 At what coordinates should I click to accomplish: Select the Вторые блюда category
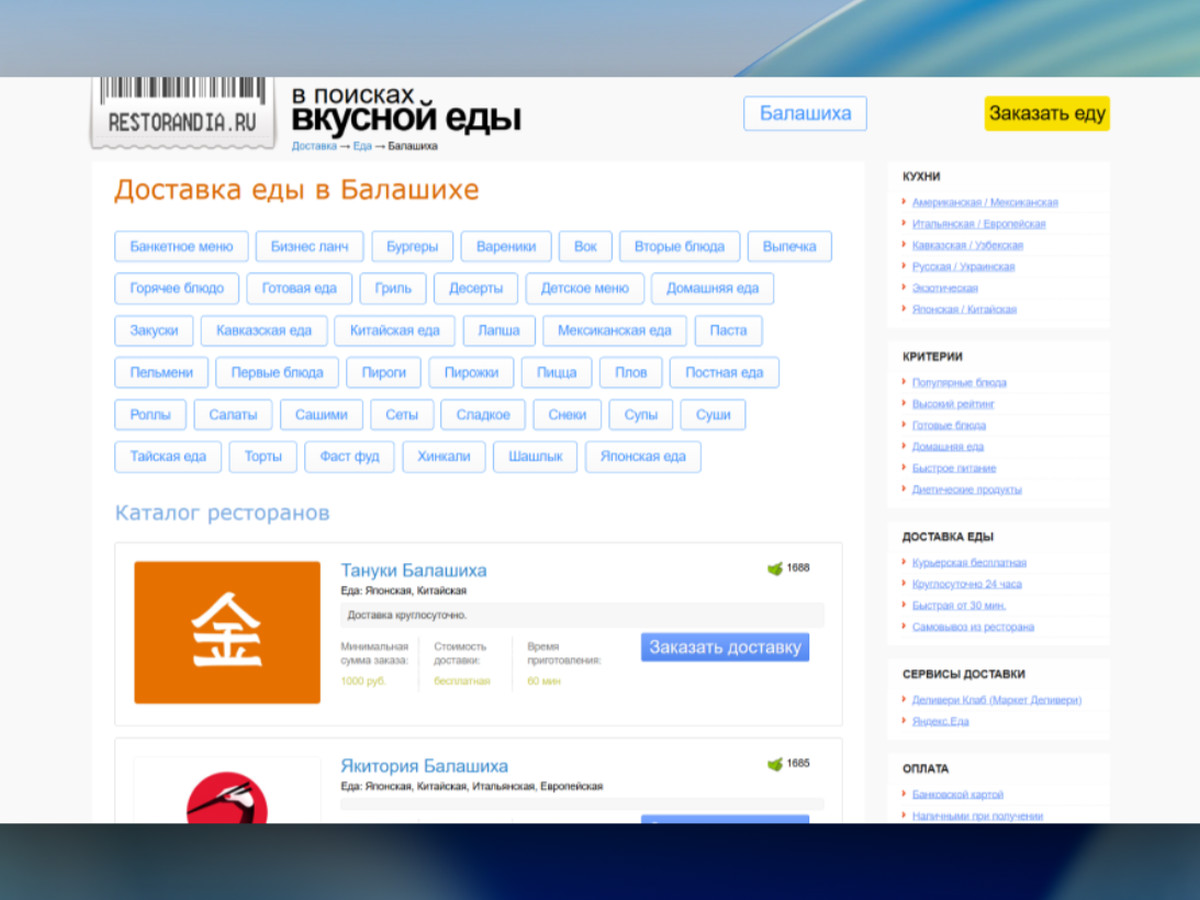click(679, 246)
